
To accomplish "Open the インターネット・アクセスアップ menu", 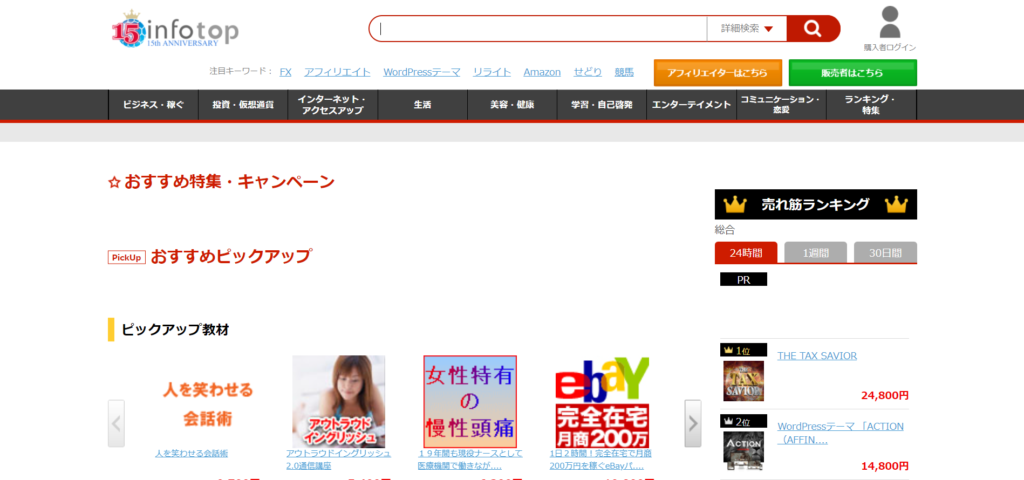I will click(x=332, y=104).
